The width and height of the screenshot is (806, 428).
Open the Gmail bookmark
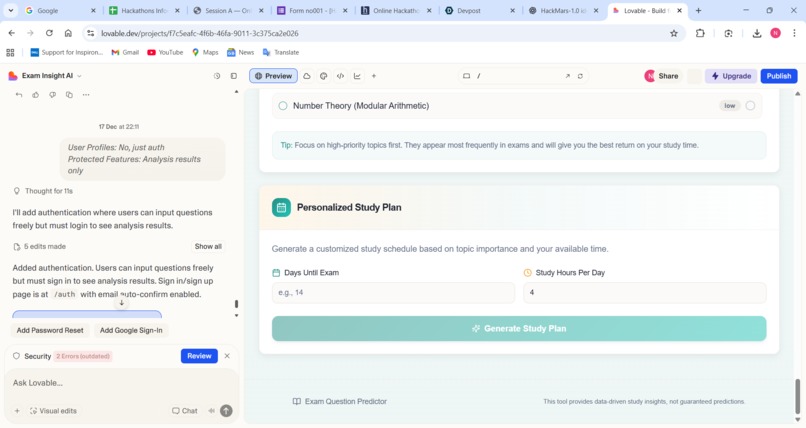125,52
